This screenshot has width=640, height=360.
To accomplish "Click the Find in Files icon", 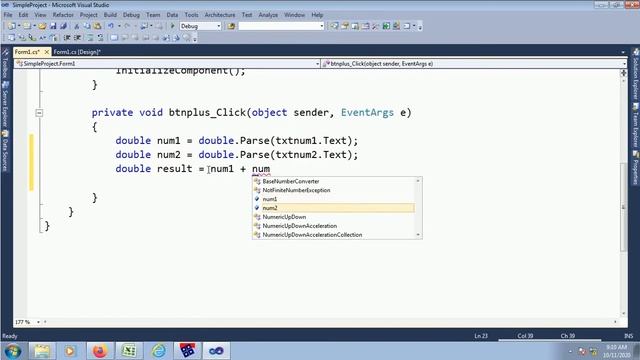I will (x=231, y=26).
